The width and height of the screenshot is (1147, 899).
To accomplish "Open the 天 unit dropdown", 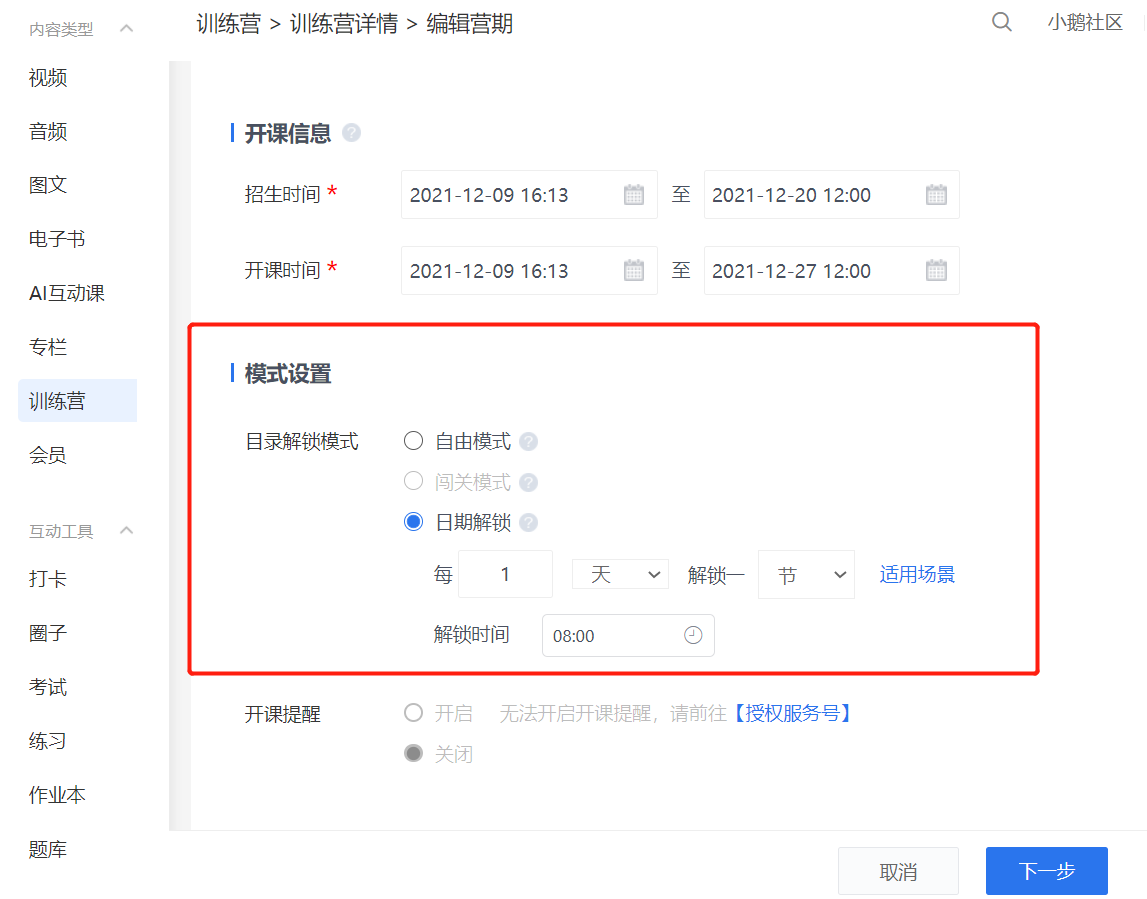I will (x=620, y=574).
